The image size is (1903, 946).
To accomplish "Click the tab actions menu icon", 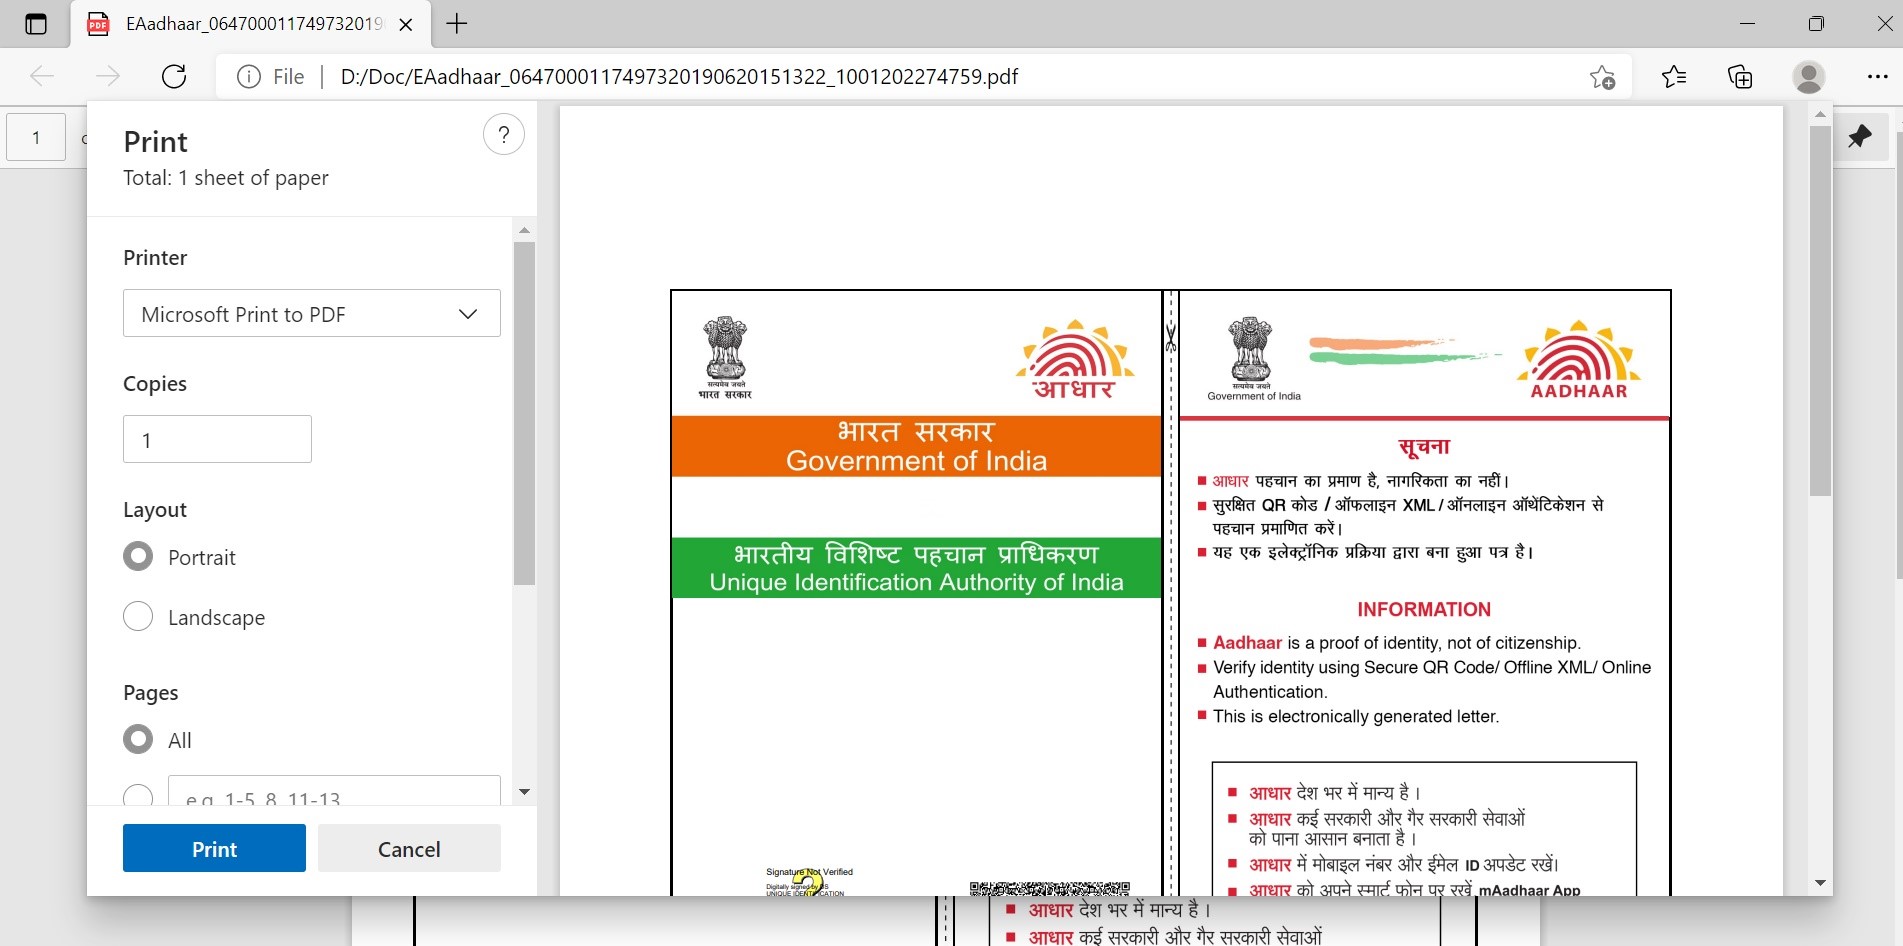I will pyautogui.click(x=36, y=24).
